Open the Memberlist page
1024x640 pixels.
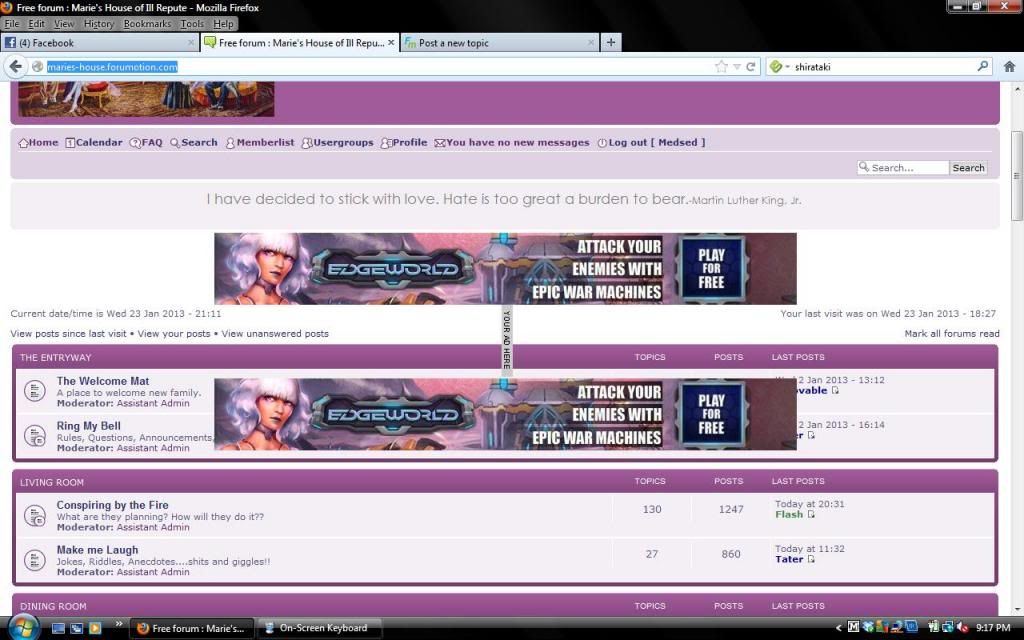click(260, 142)
